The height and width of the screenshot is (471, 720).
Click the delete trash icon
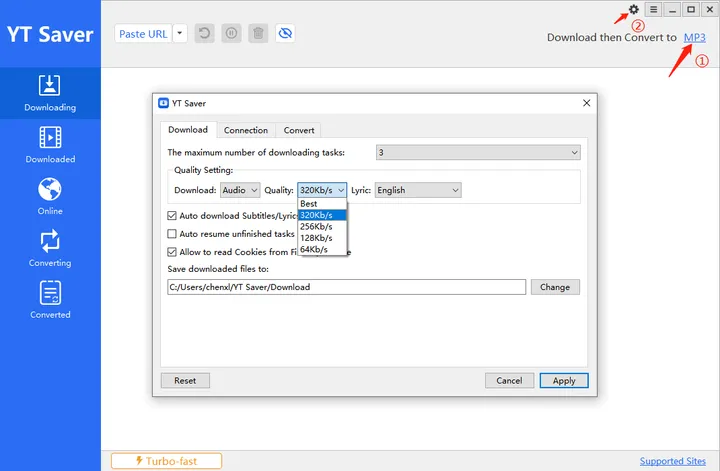tap(258, 34)
